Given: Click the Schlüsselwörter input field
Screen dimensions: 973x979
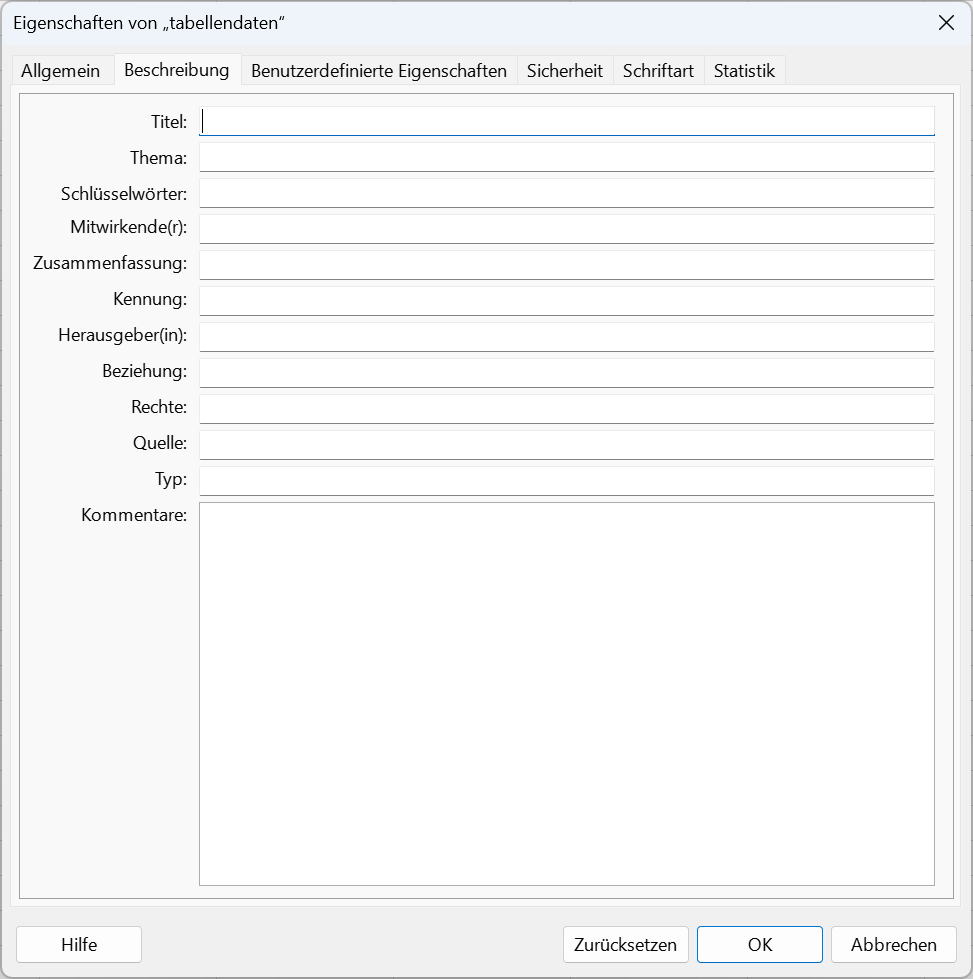Looking at the screenshot, I should click(567, 194).
